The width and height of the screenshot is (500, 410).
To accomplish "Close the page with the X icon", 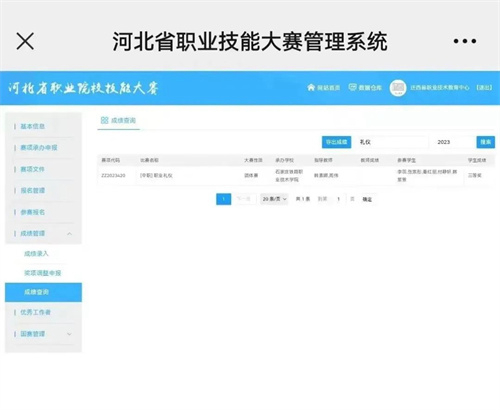I will [x=25, y=41].
